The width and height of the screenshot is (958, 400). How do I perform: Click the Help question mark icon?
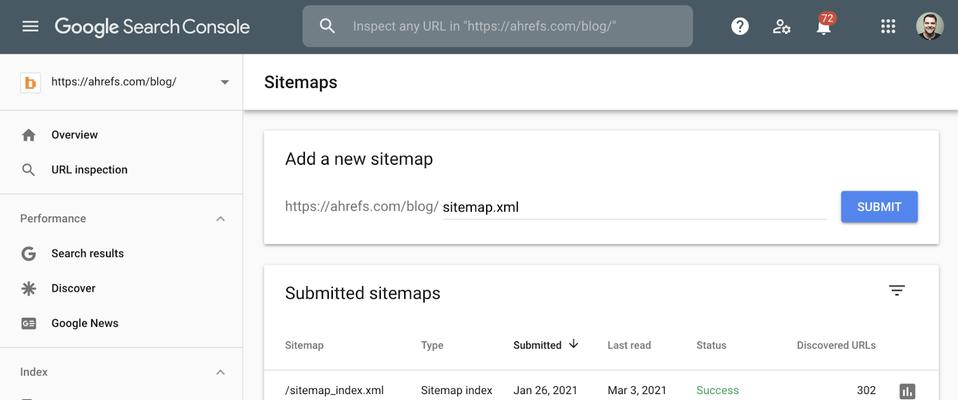coord(739,26)
